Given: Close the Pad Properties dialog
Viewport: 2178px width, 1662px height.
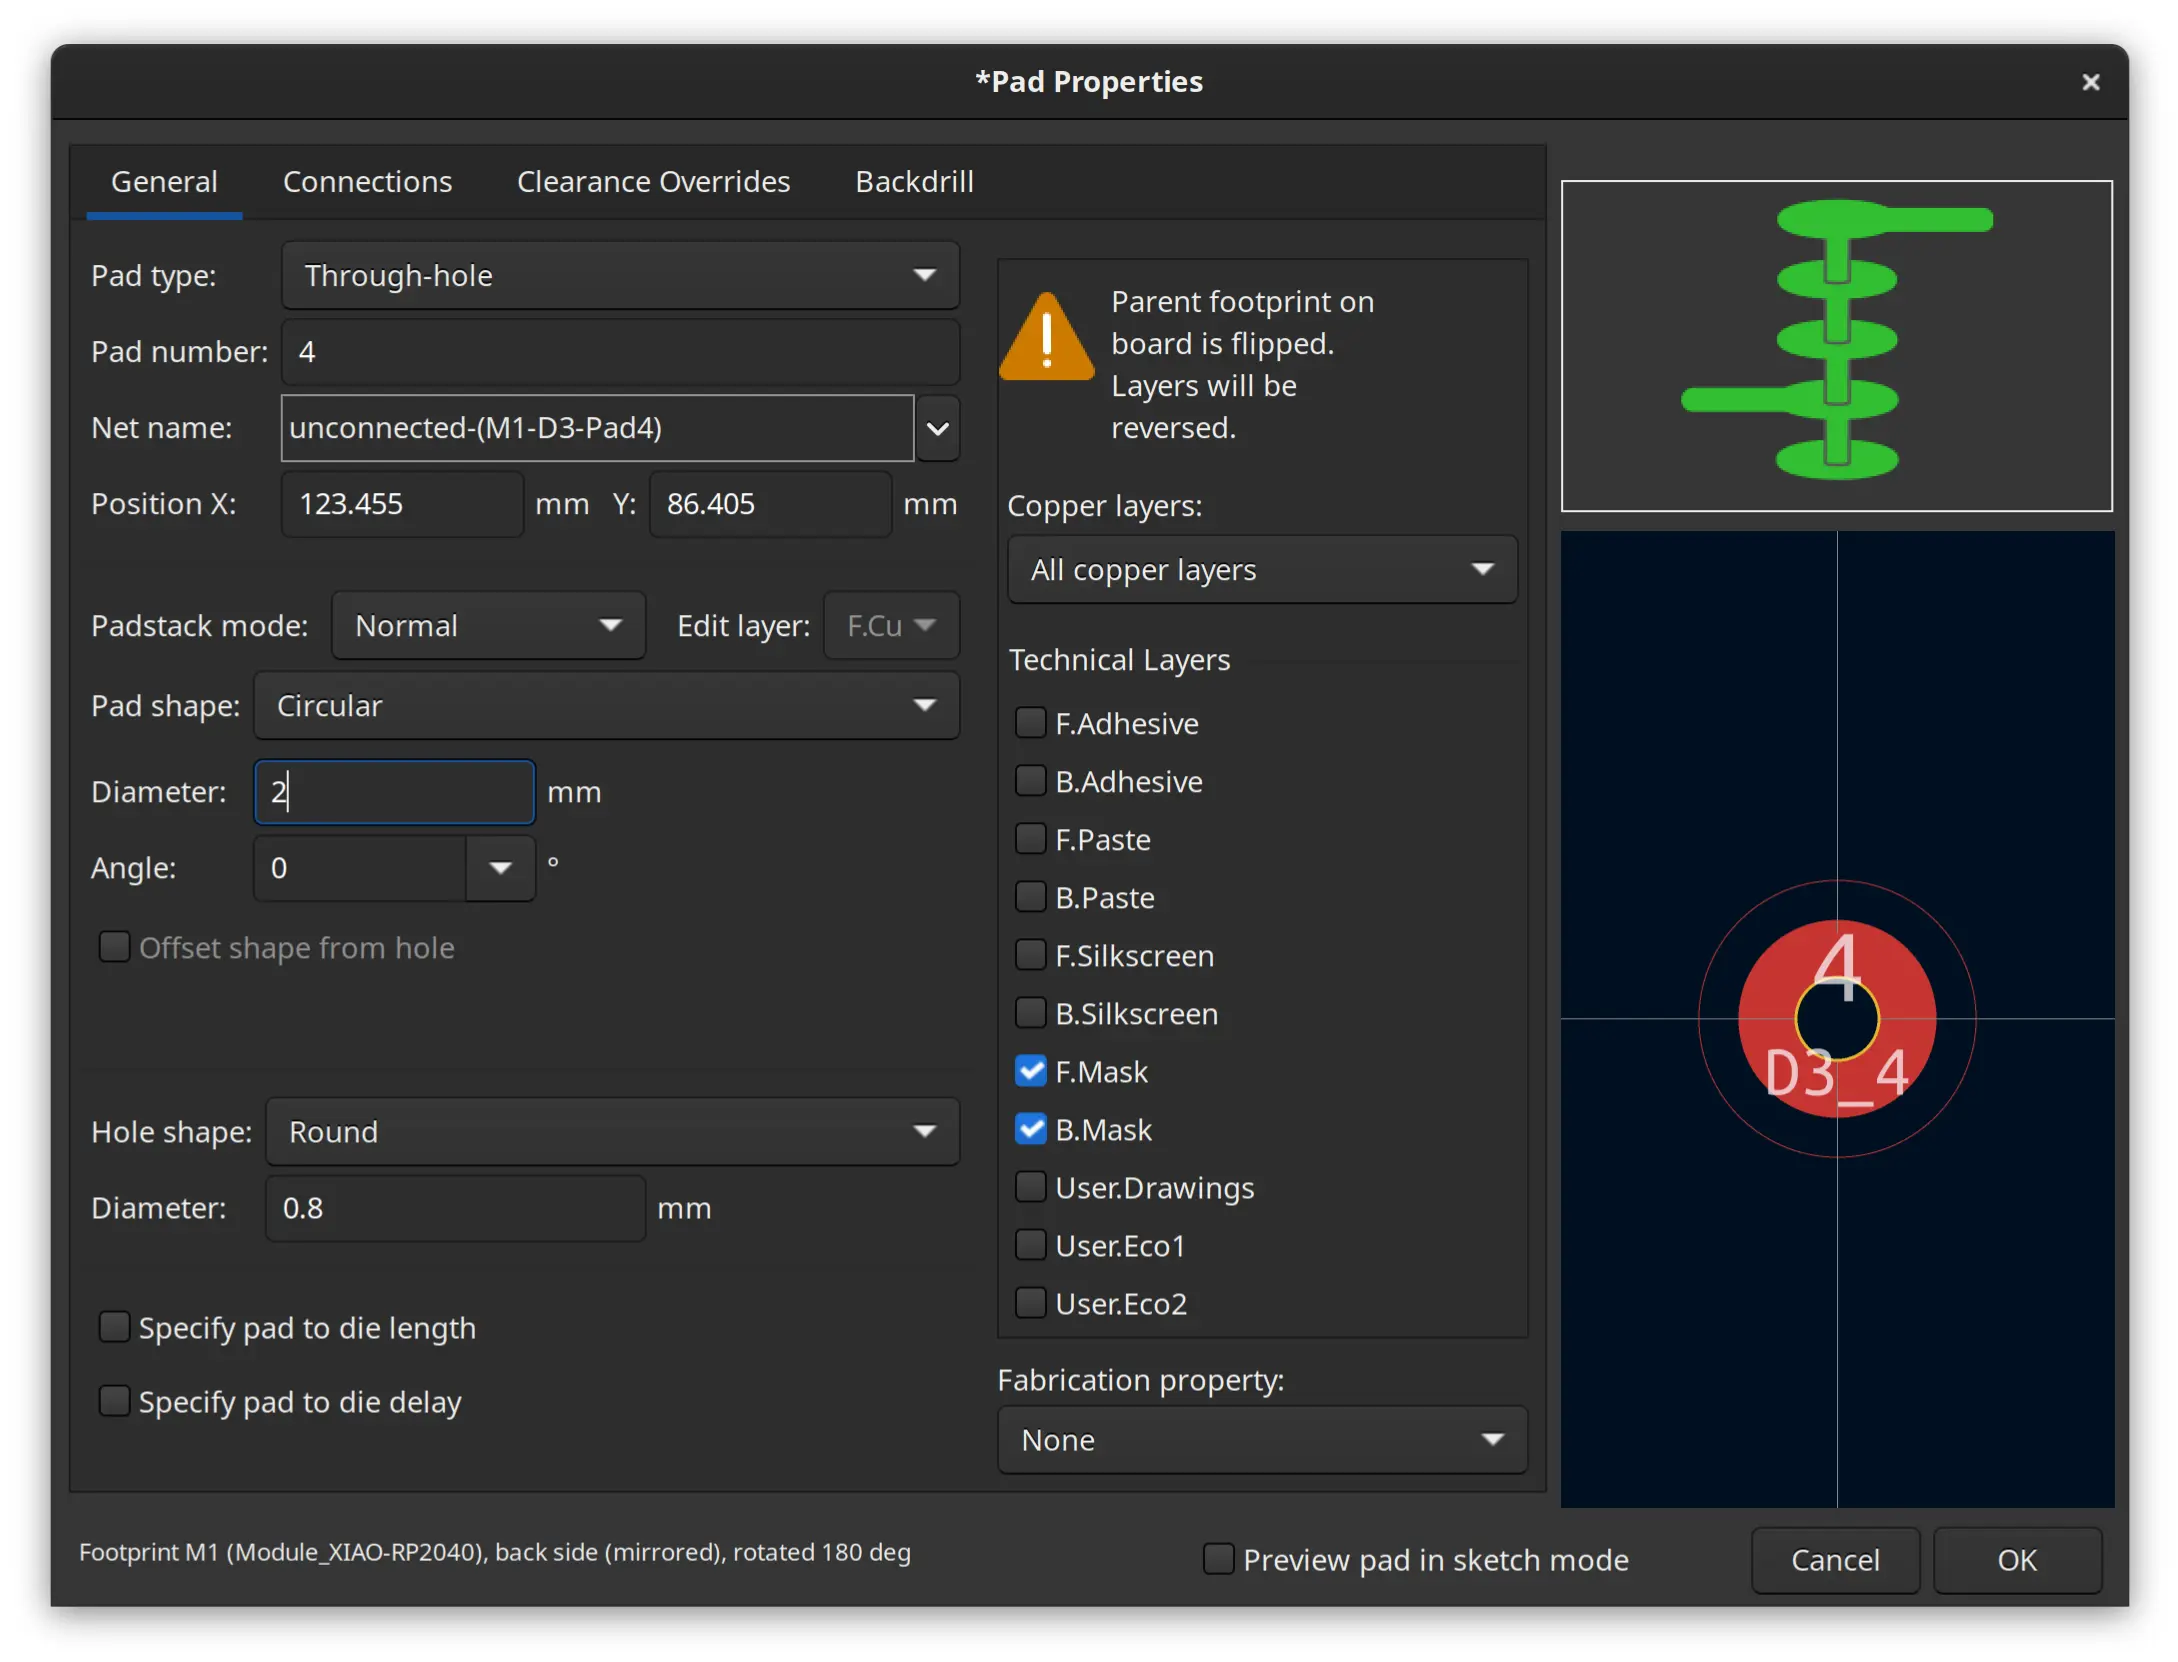Looking at the screenshot, I should click(2089, 82).
